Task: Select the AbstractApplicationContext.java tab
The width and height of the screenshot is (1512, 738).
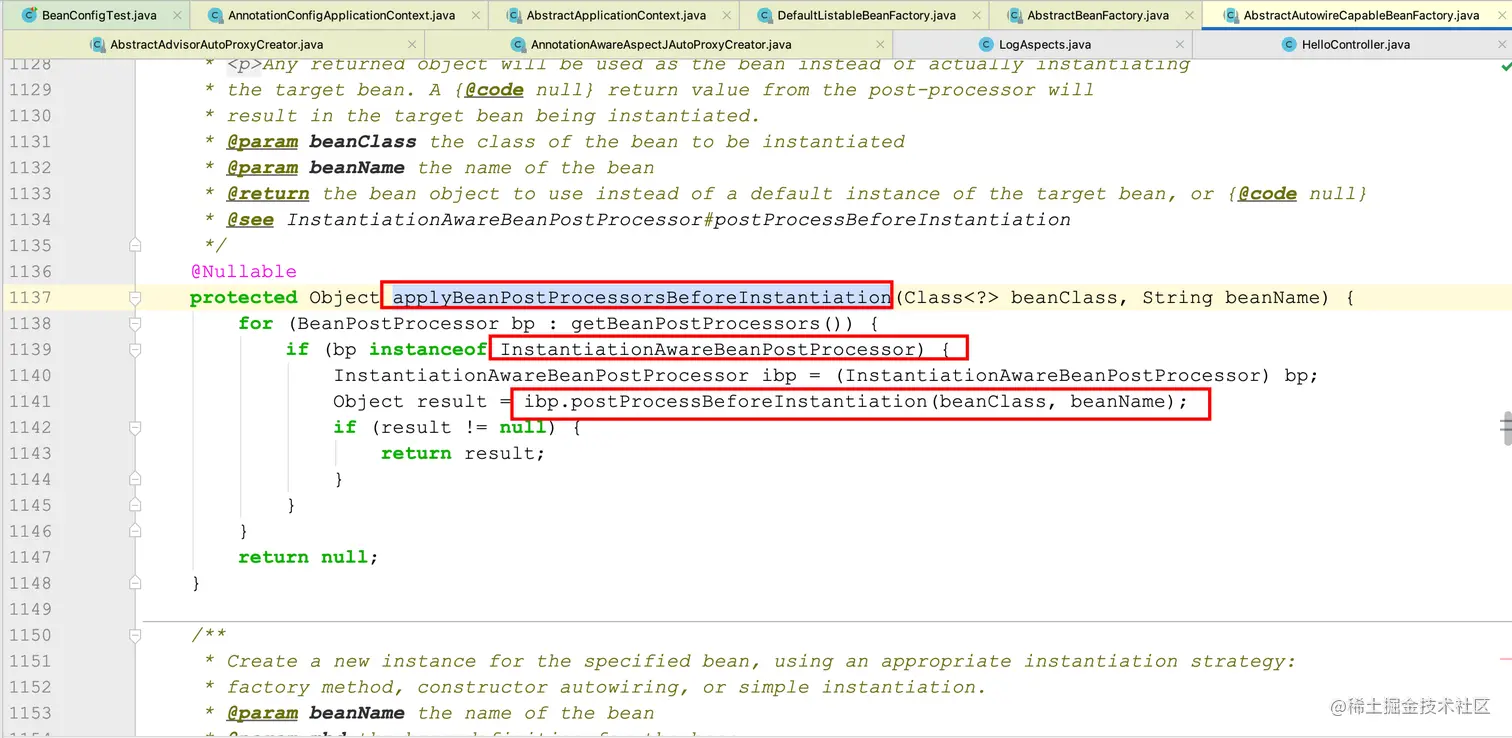Action: (613, 15)
